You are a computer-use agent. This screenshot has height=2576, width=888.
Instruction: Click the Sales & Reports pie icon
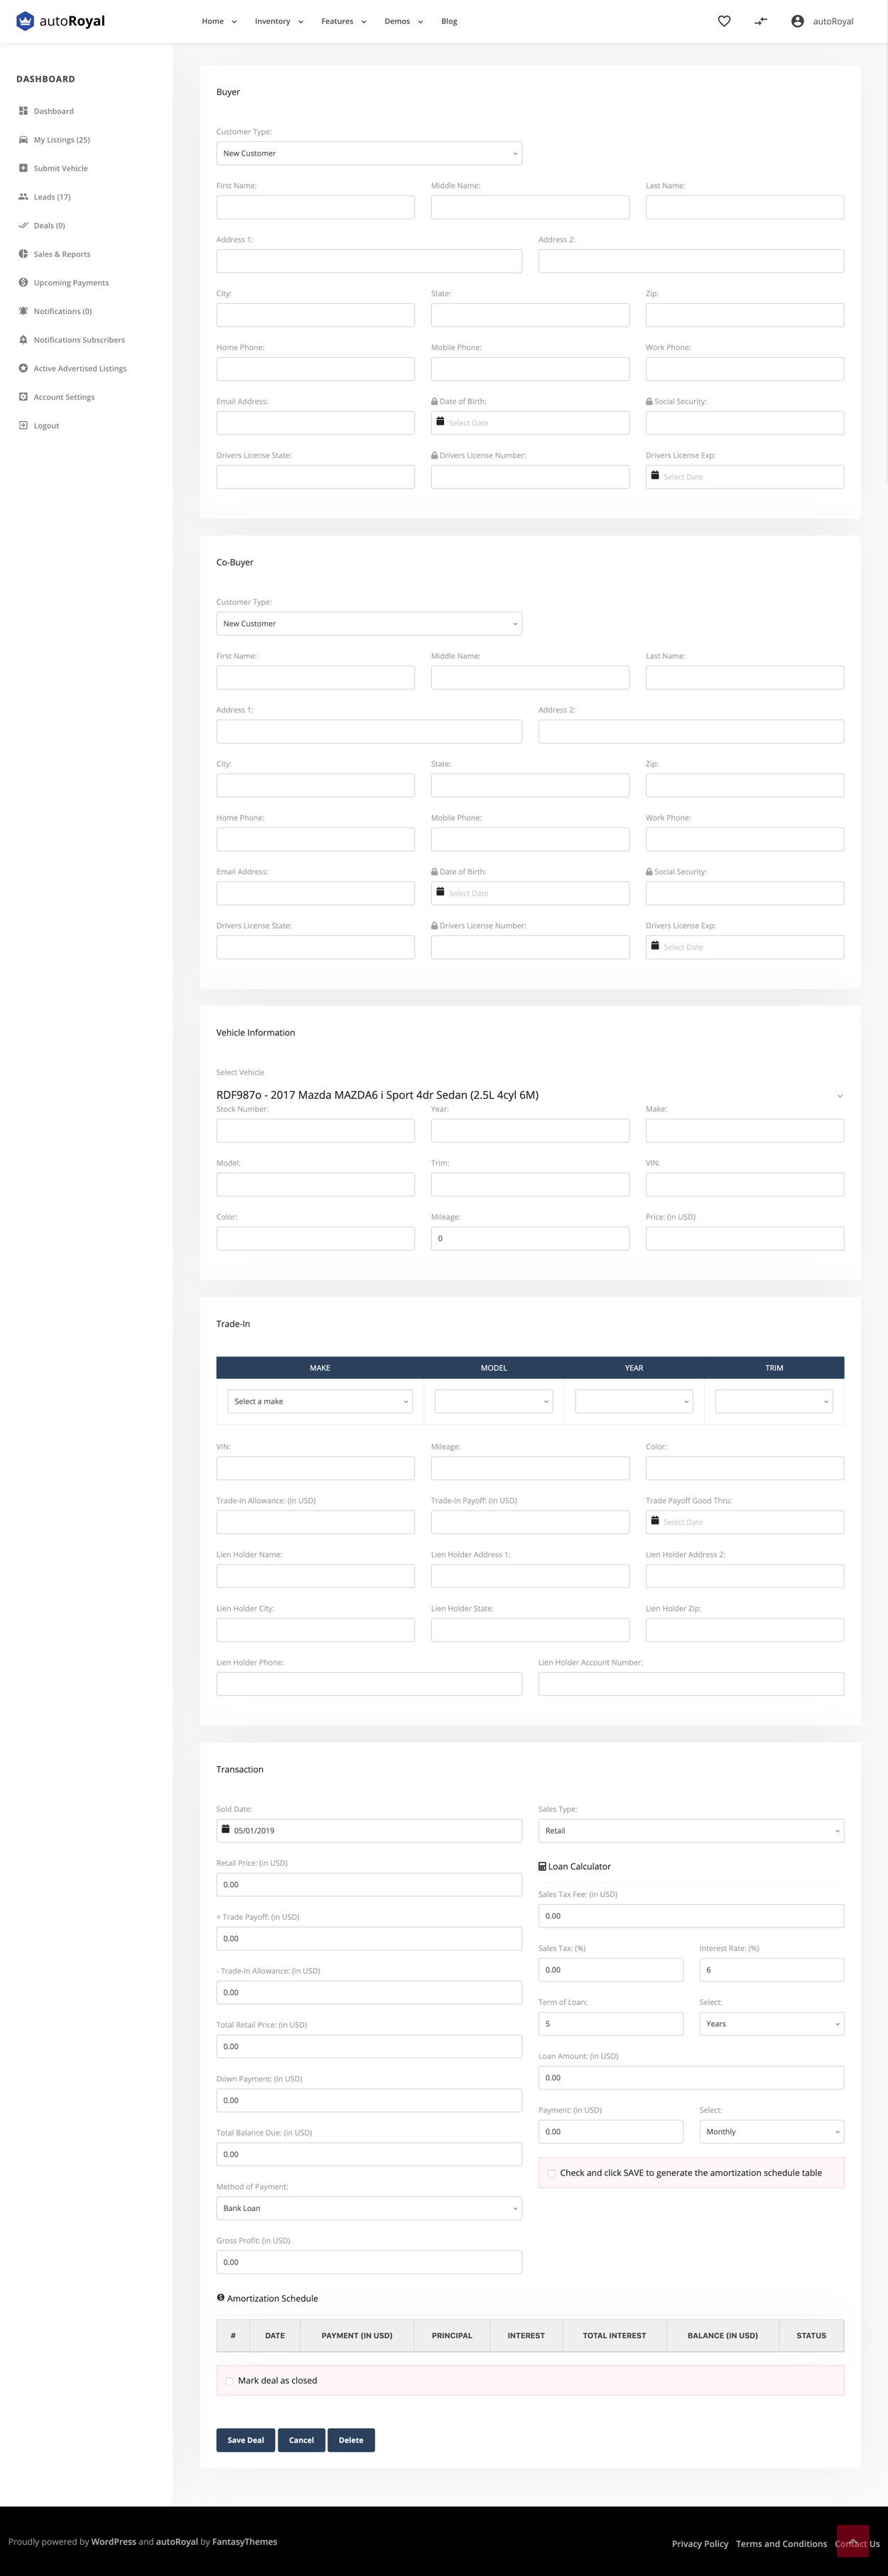pyautogui.click(x=23, y=254)
